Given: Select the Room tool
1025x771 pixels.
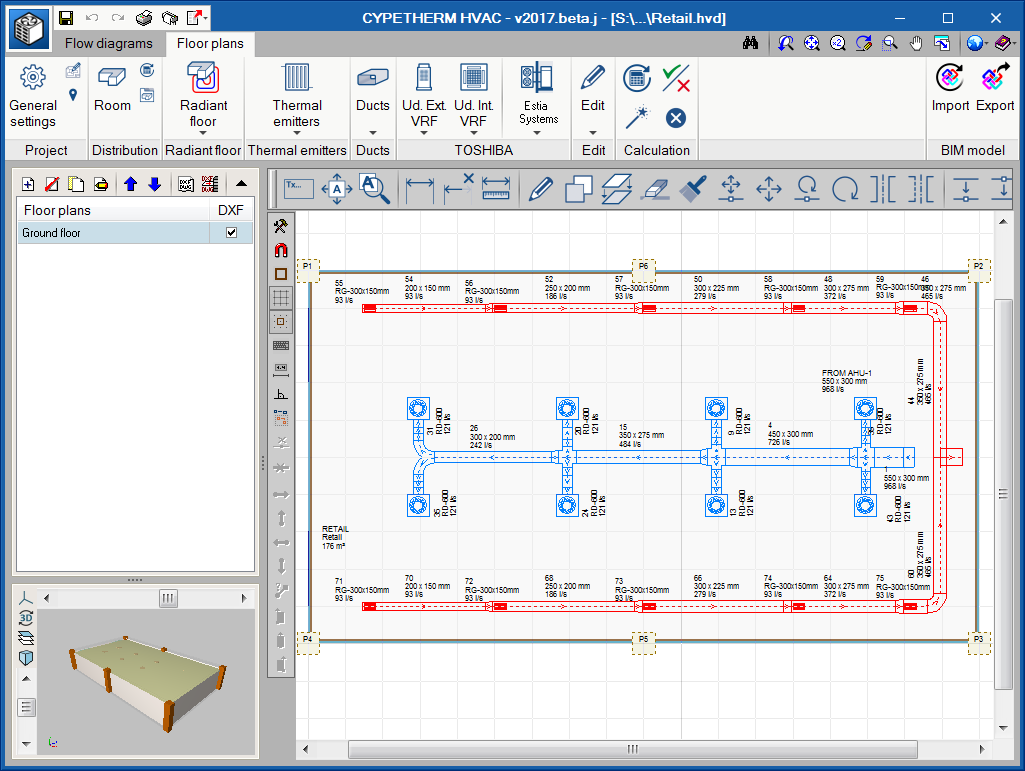Looking at the screenshot, I should [112, 88].
